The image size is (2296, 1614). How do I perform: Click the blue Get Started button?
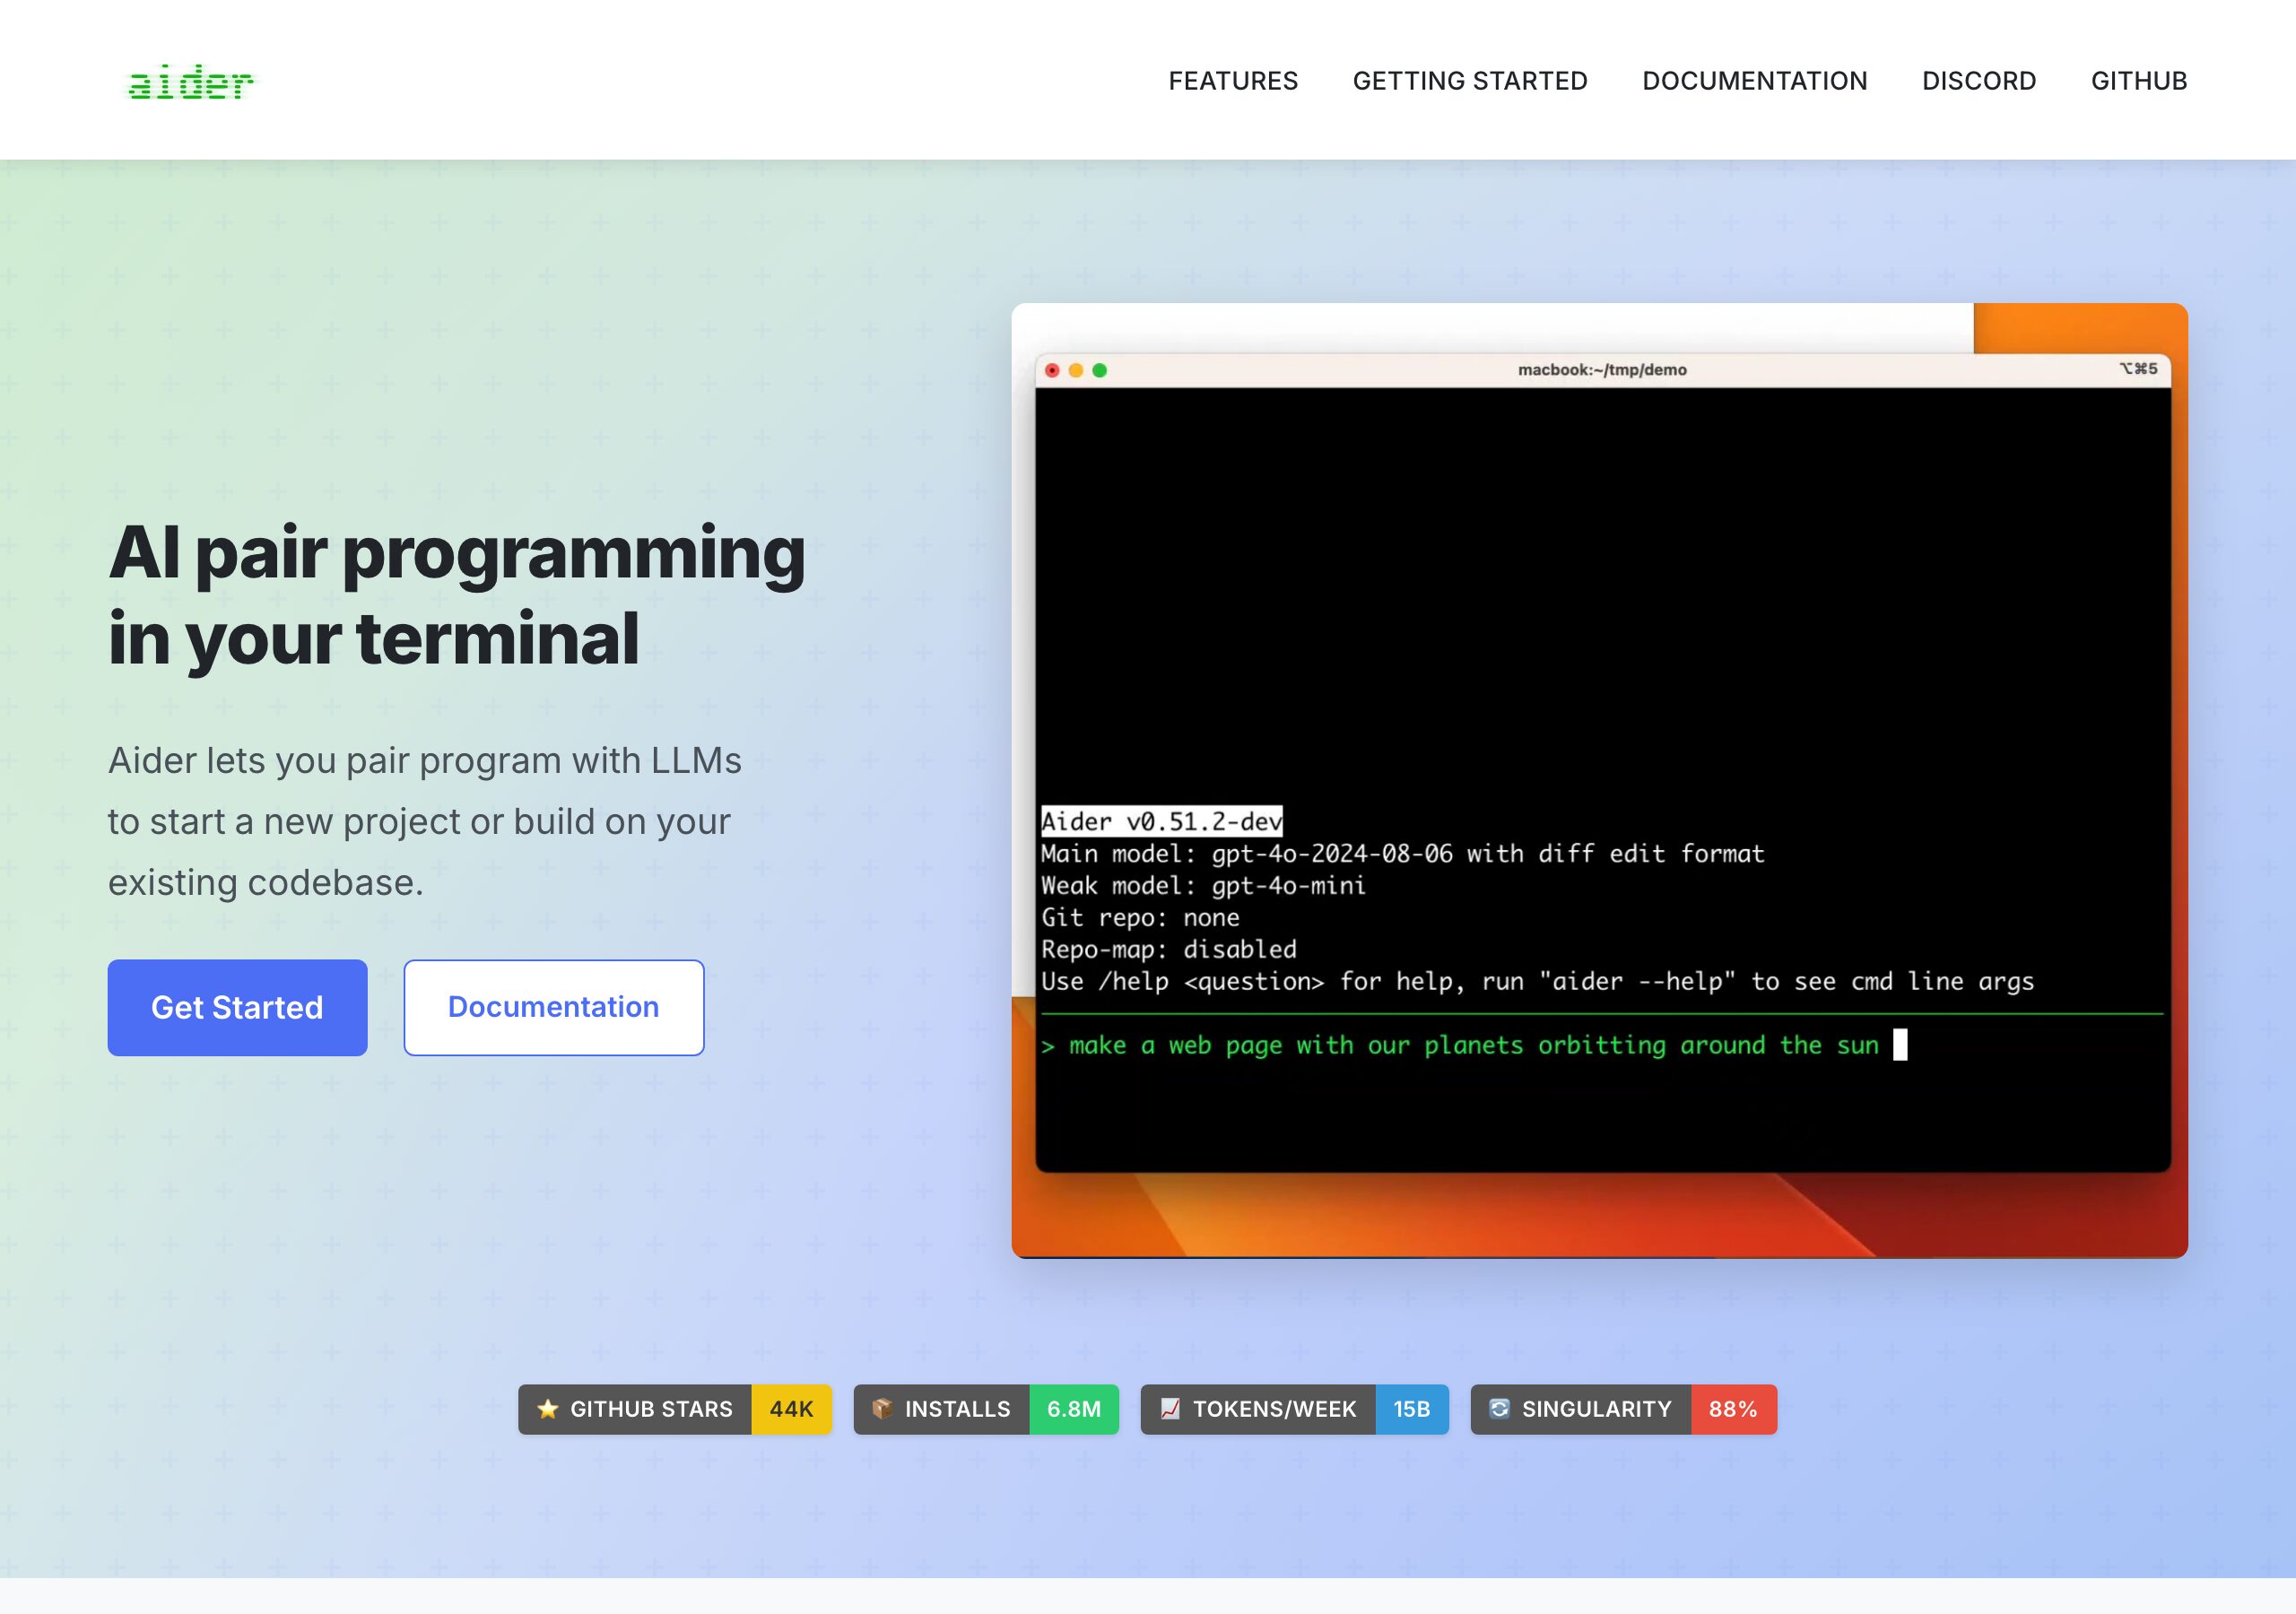pyautogui.click(x=237, y=1007)
